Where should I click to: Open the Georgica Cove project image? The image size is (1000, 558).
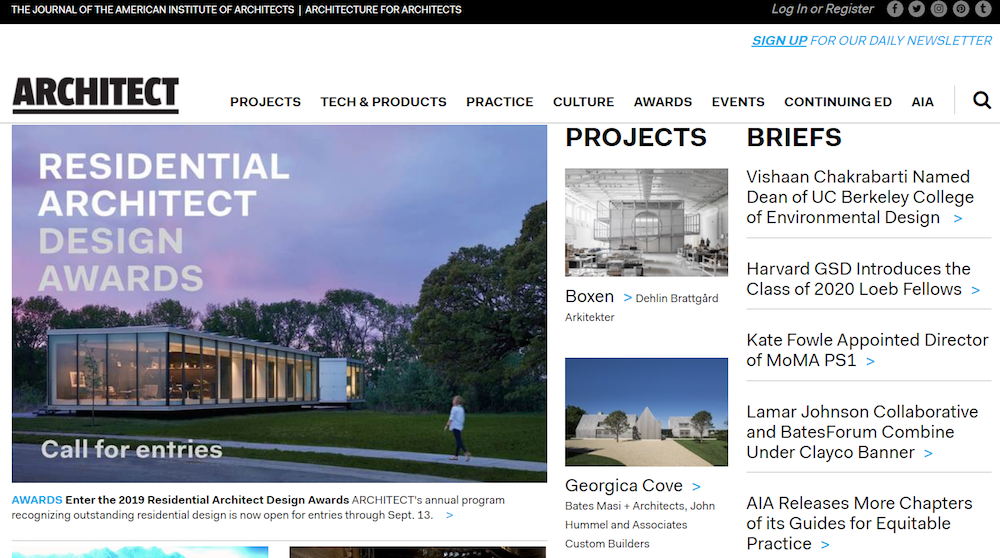click(646, 412)
